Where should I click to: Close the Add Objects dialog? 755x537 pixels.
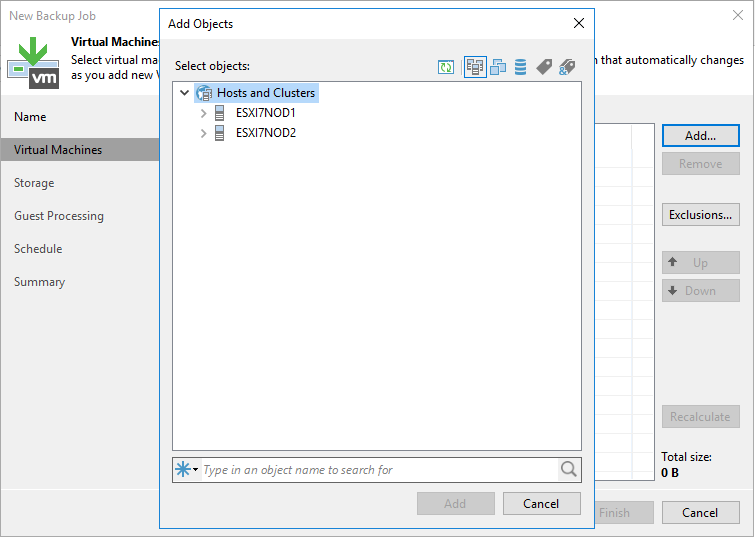tap(578, 23)
